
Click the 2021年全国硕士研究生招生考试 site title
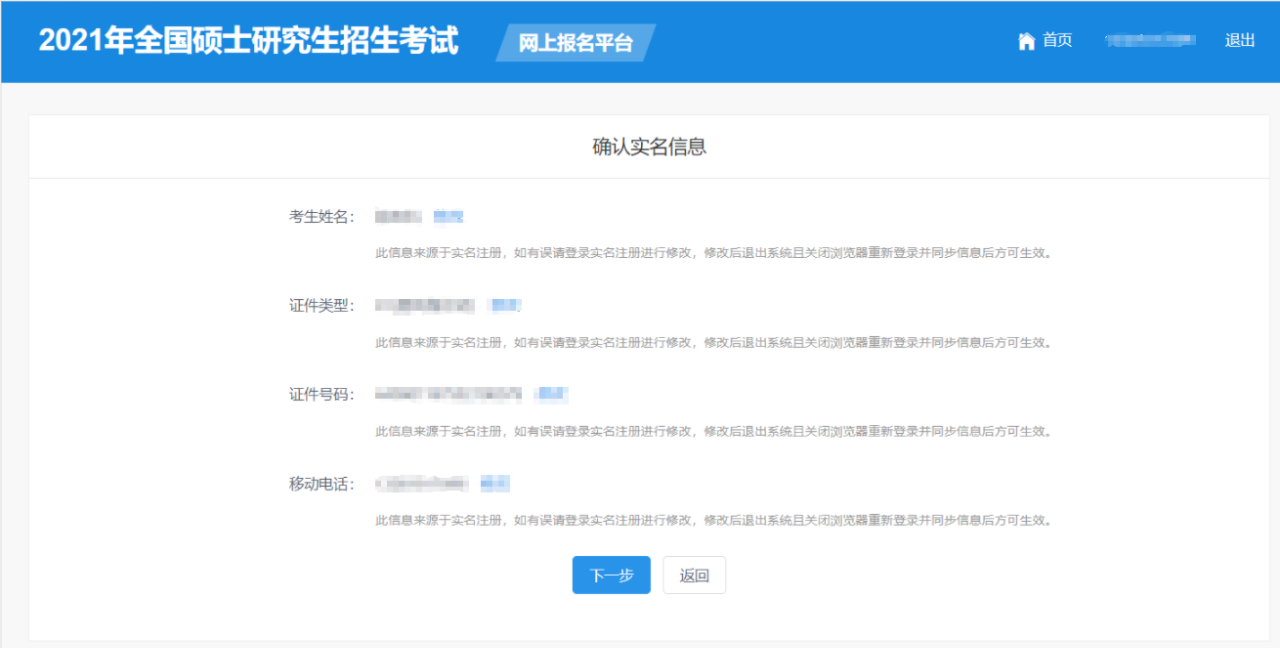coord(248,41)
